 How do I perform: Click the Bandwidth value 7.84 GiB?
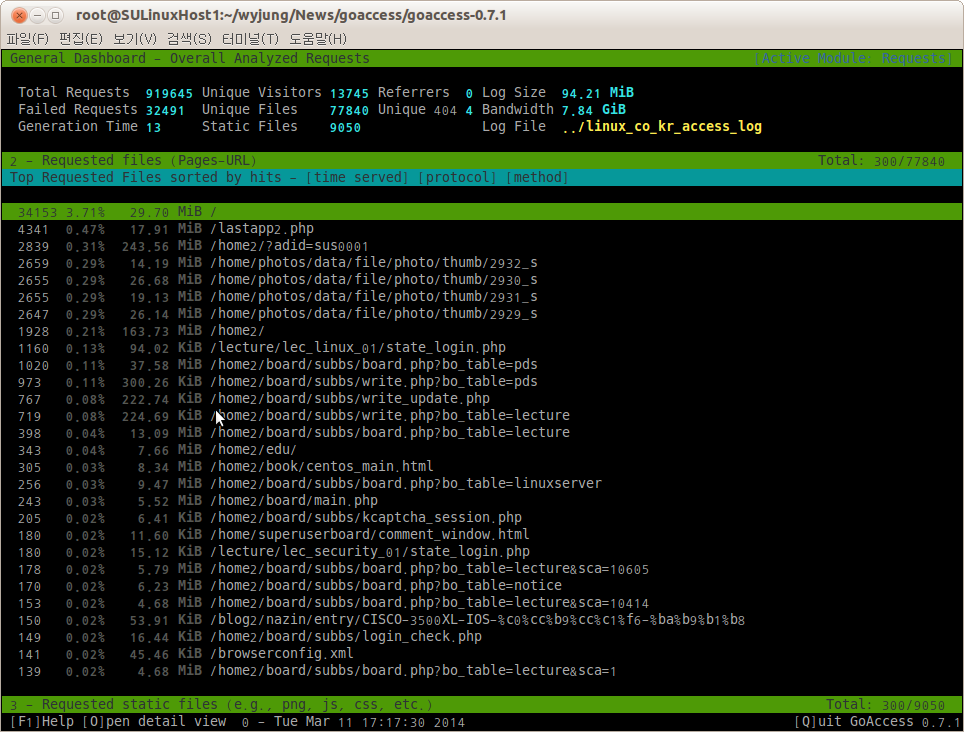tap(593, 110)
